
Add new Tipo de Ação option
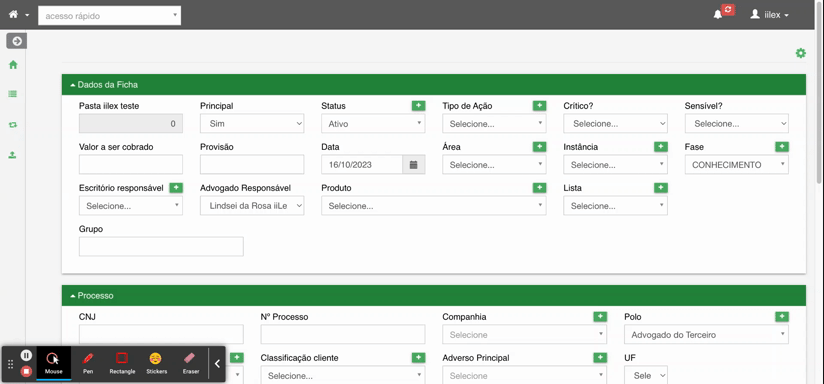click(540, 106)
